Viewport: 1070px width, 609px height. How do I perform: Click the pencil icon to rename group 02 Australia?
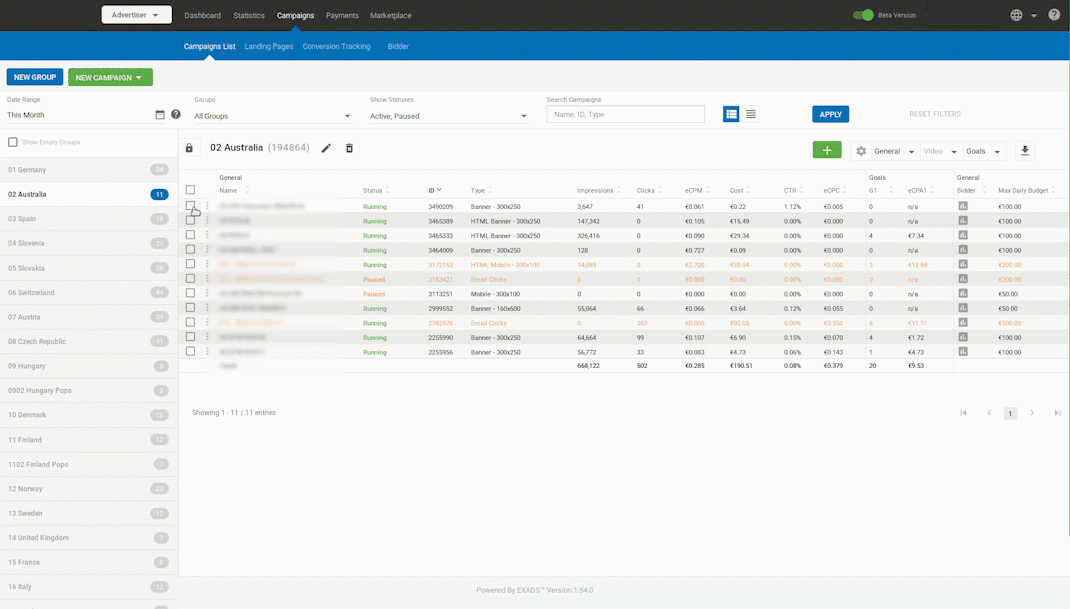pos(326,147)
